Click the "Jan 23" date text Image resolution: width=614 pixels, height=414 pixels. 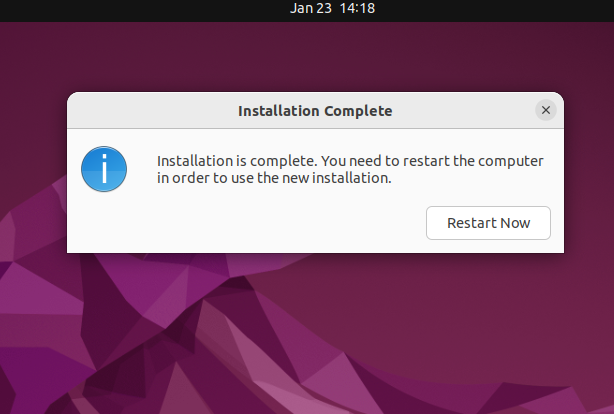(311, 8)
